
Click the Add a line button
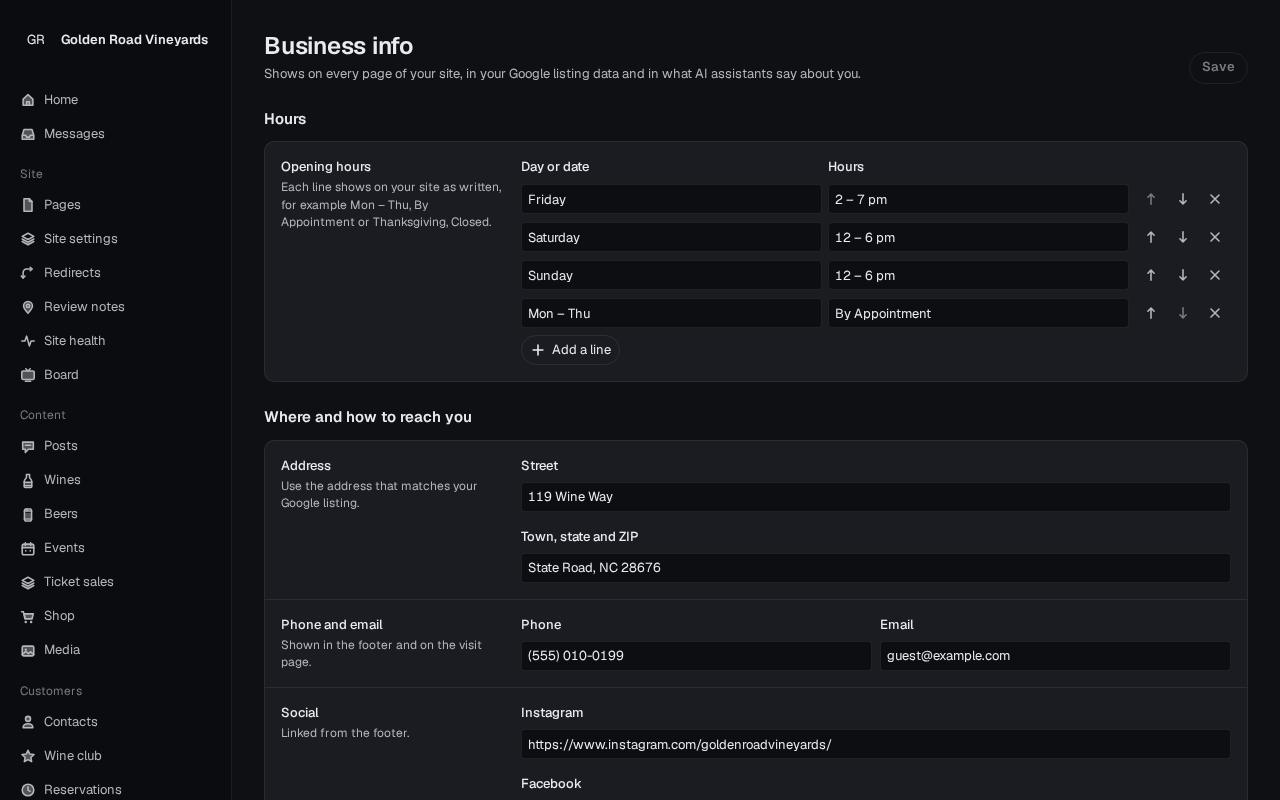point(570,350)
